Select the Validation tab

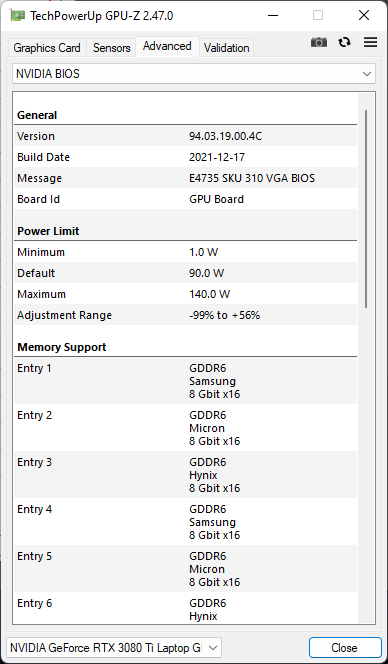pos(227,48)
